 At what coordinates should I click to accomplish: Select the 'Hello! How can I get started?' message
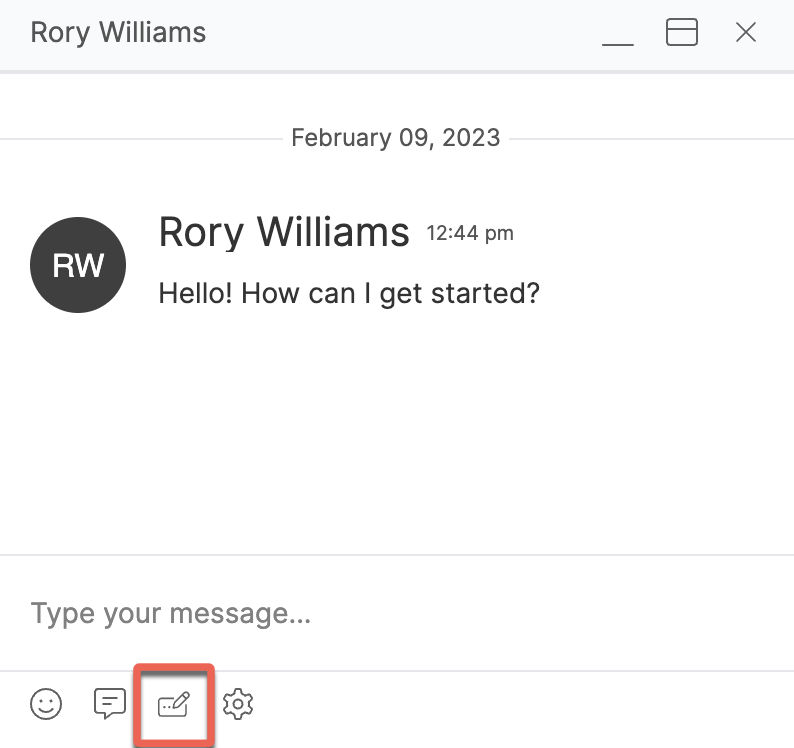click(349, 293)
